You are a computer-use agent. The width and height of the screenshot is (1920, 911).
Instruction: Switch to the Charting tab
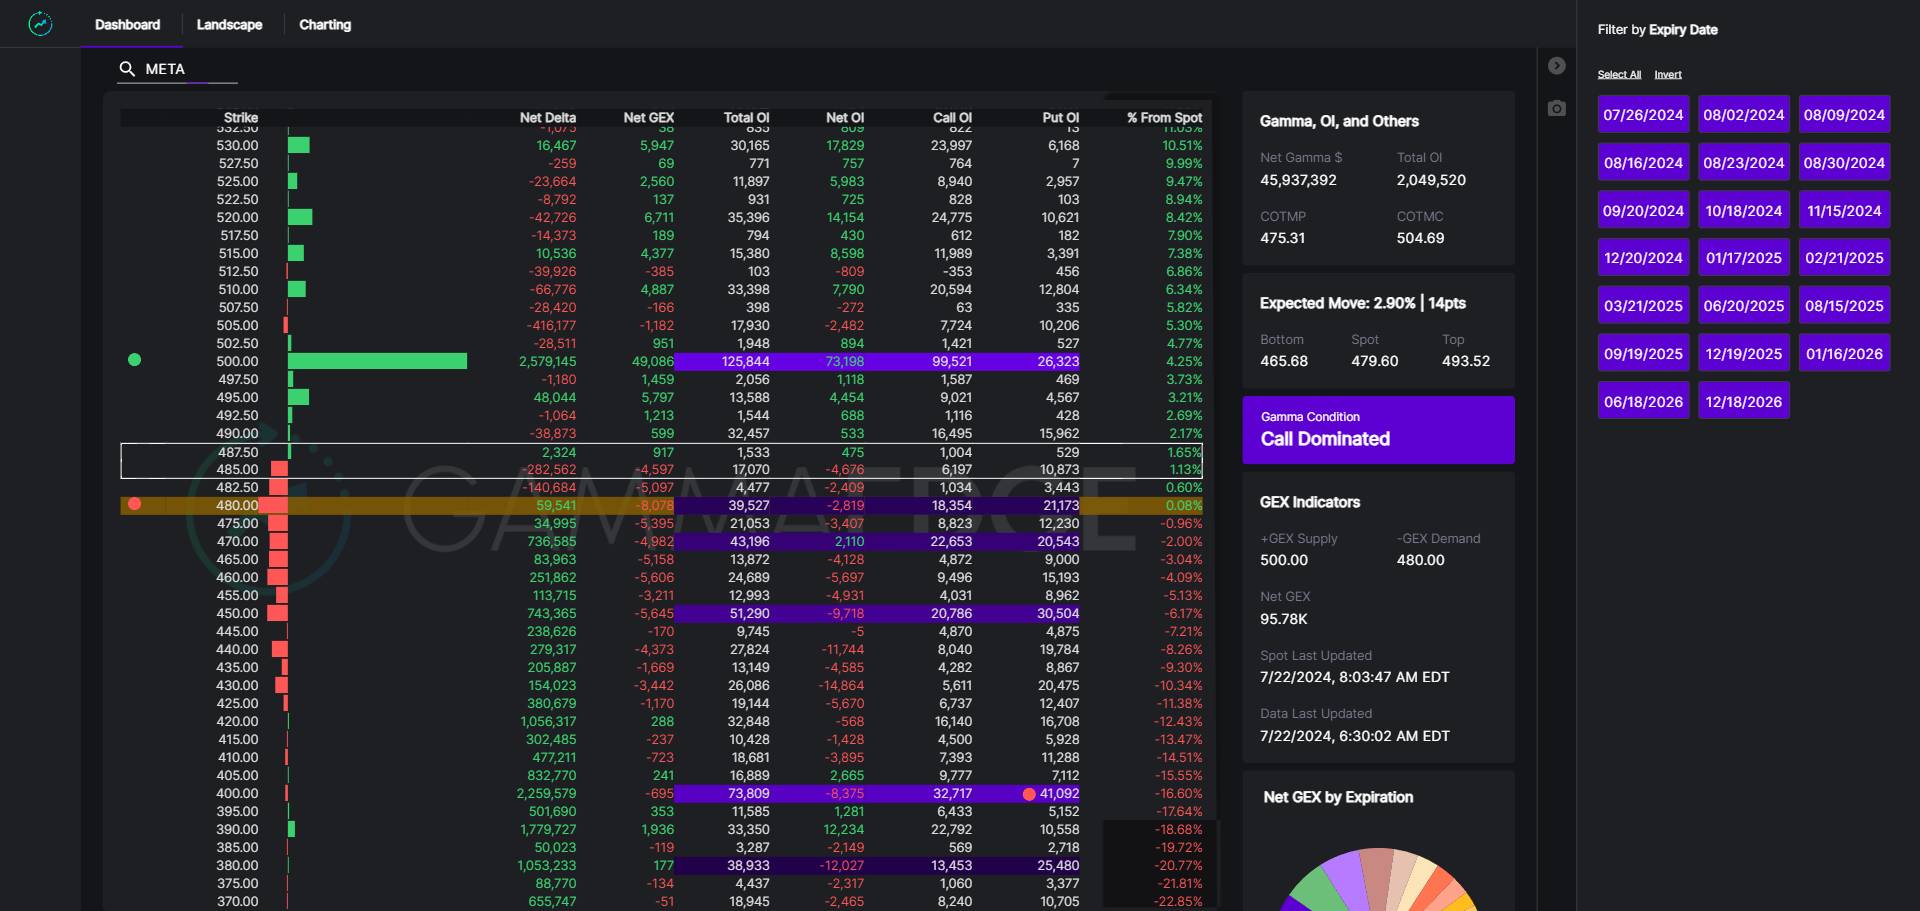point(325,24)
